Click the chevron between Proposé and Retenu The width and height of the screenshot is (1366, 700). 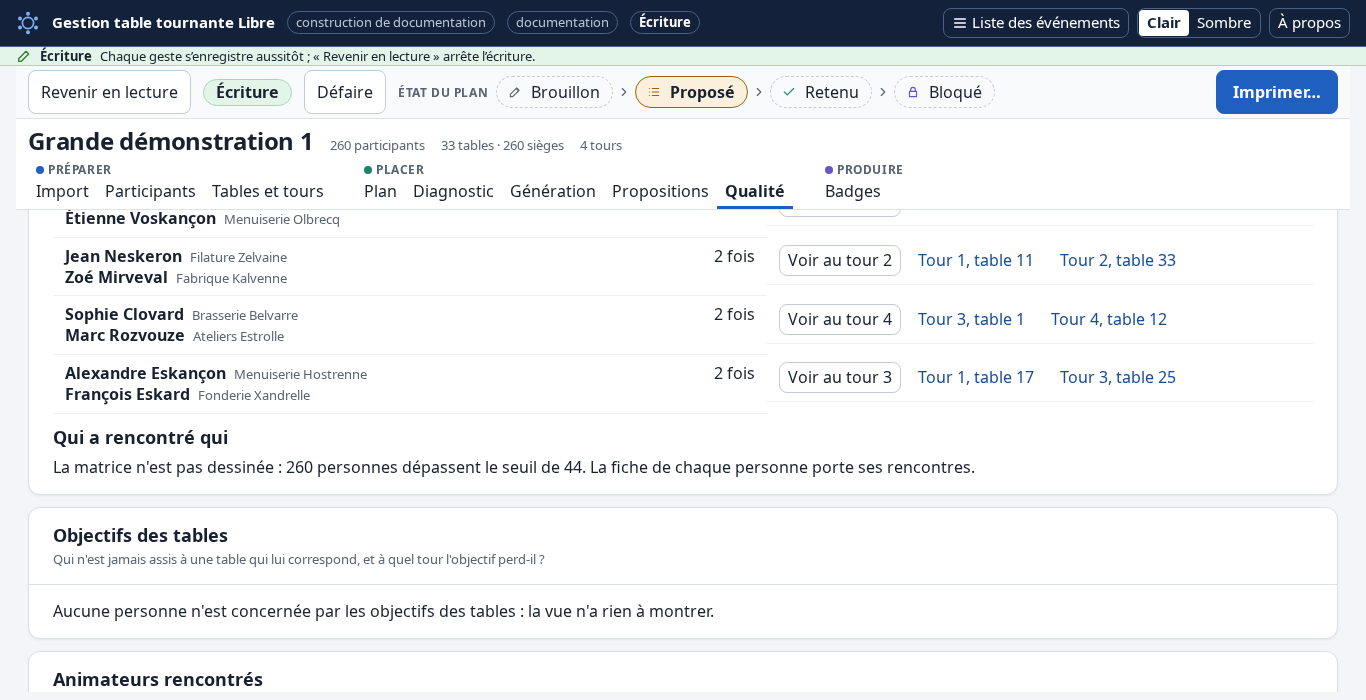[759, 92]
